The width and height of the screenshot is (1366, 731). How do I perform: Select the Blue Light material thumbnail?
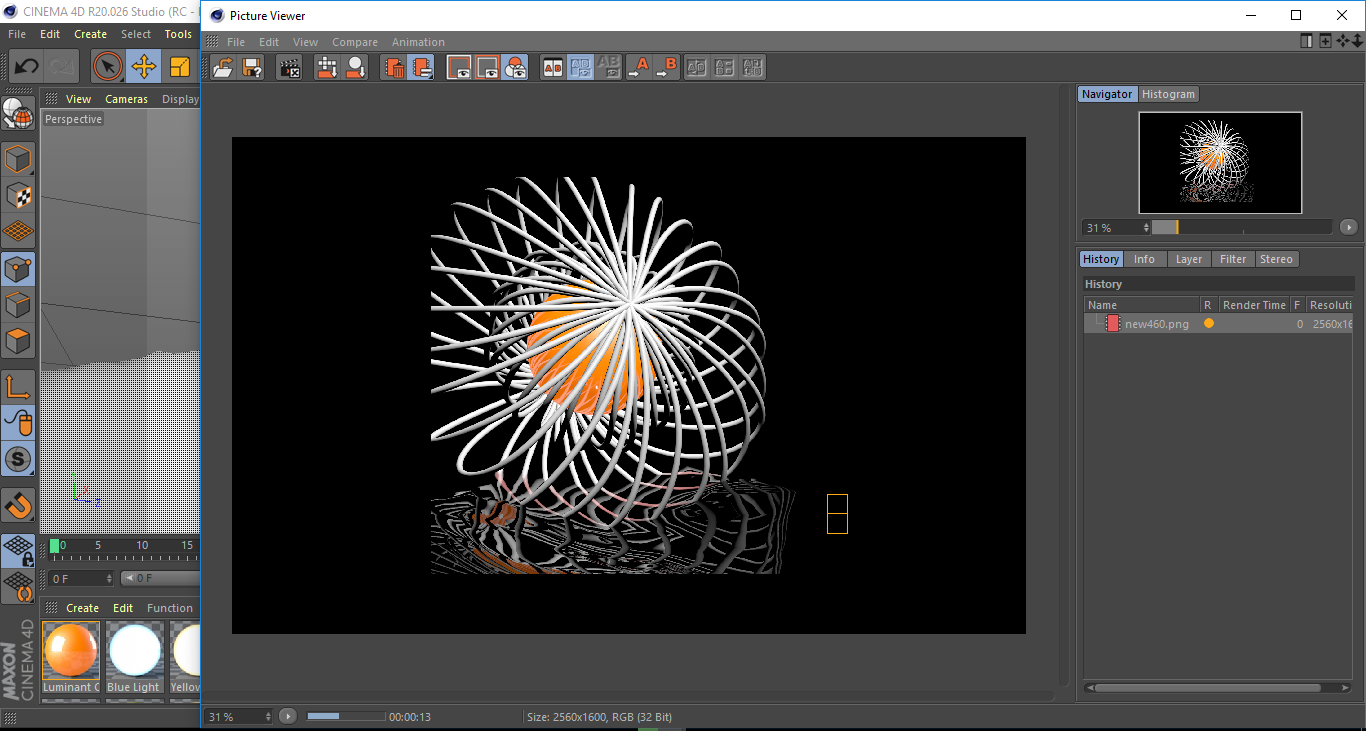pyautogui.click(x=134, y=651)
